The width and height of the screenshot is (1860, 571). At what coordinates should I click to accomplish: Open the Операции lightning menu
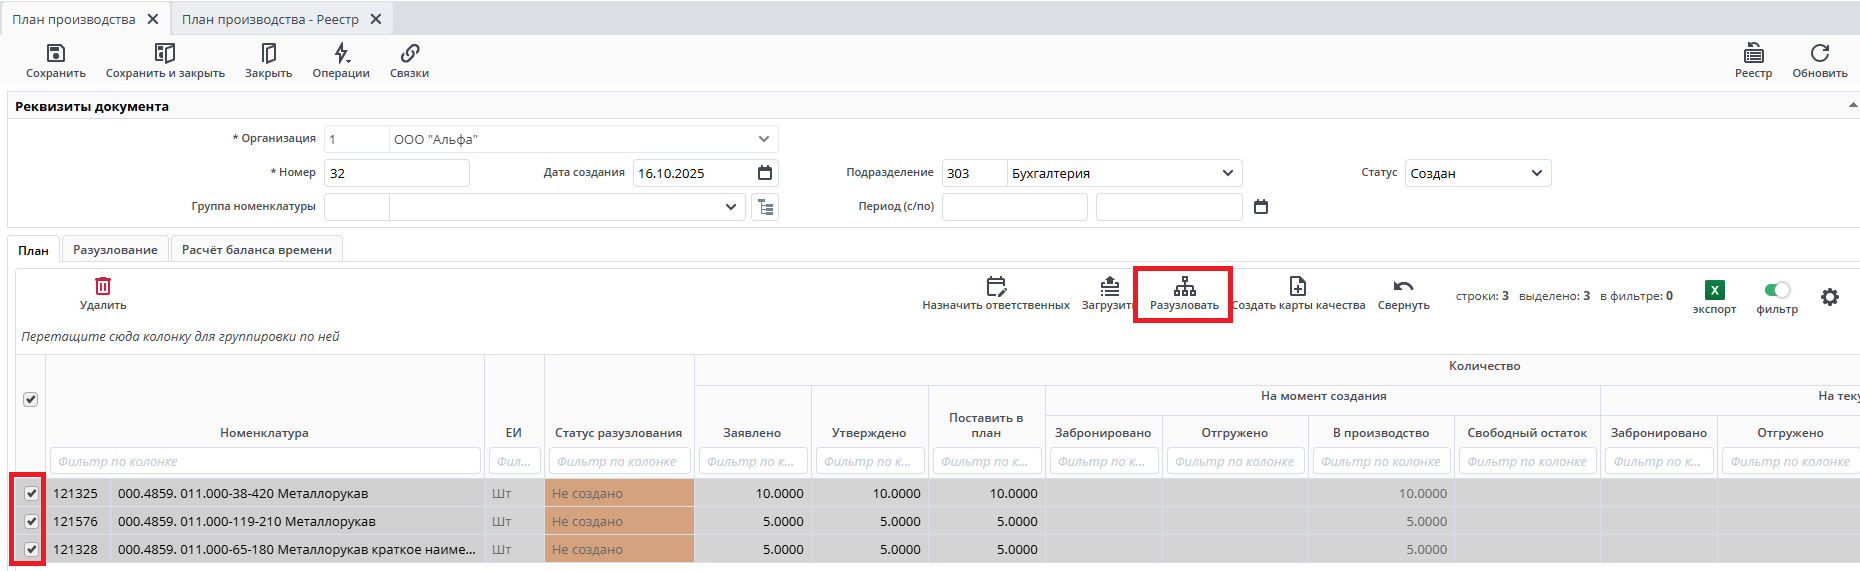click(341, 54)
